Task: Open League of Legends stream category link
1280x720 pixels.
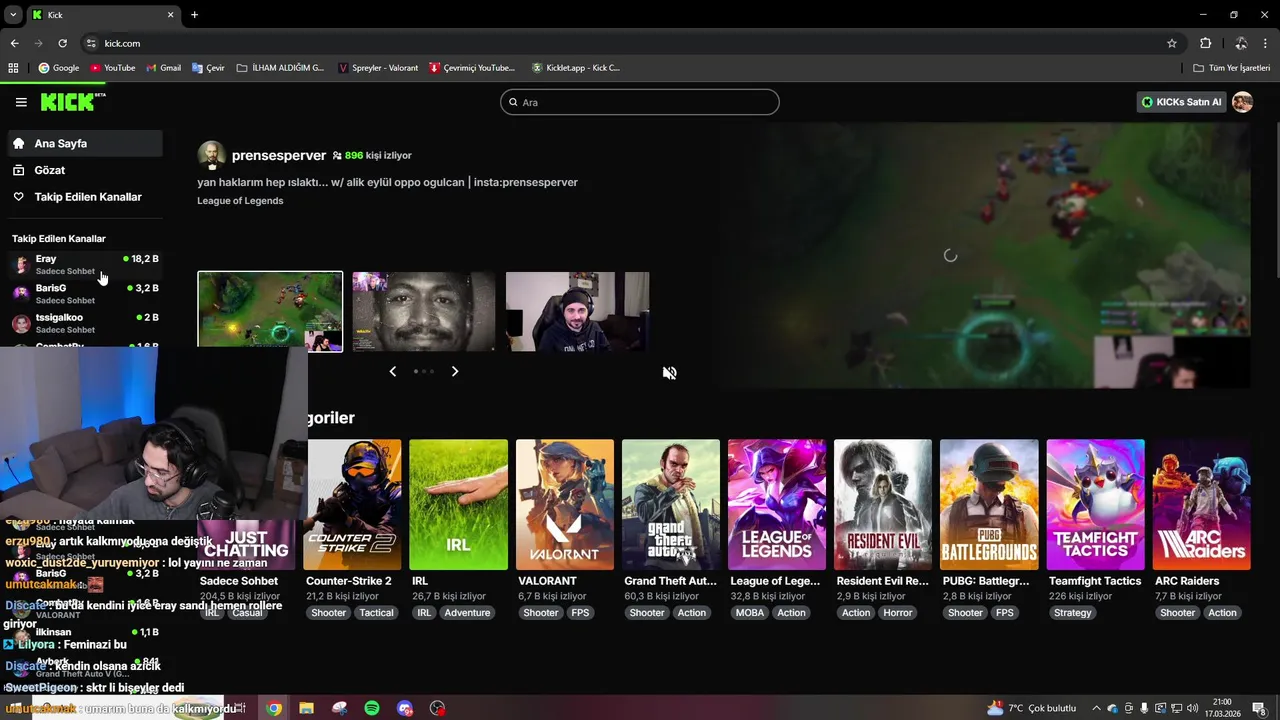Action: pos(240,201)
